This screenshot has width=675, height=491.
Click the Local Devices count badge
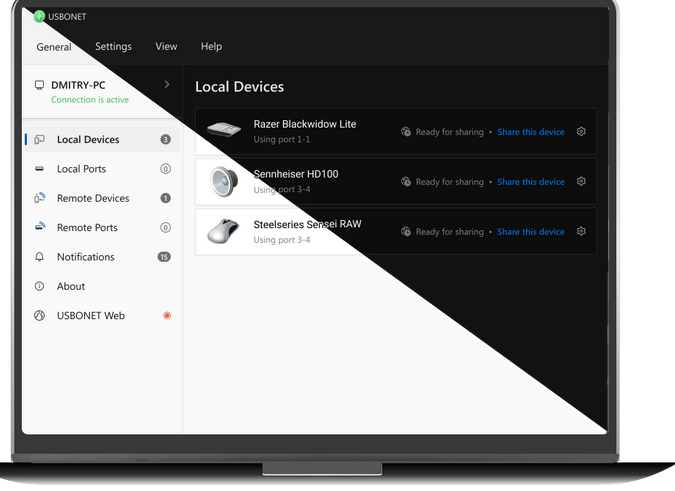pyautogui.click(x=165, y=139)
